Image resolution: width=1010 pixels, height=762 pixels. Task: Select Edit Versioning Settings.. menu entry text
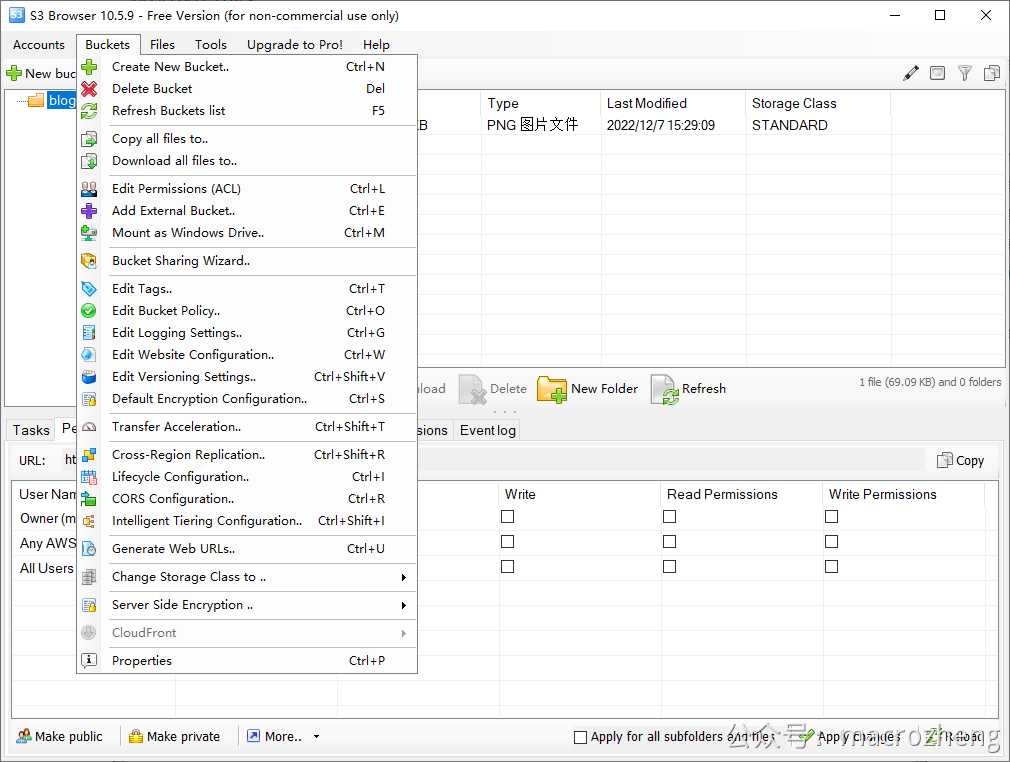pos(184,377)
